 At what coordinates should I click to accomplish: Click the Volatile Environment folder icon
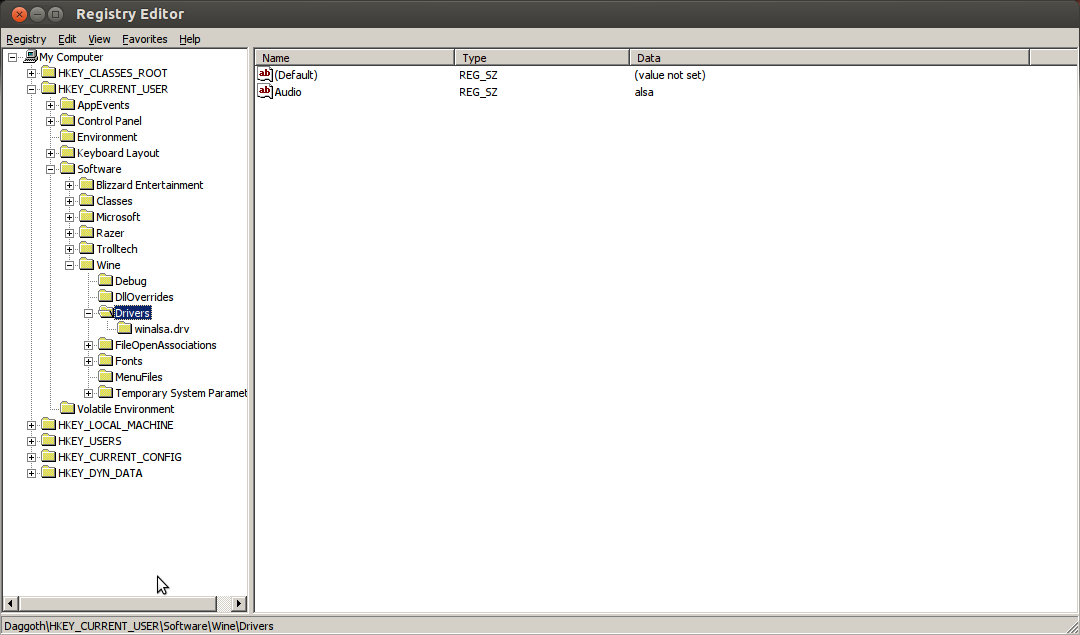pyautogui.click(x=68, y=408)
